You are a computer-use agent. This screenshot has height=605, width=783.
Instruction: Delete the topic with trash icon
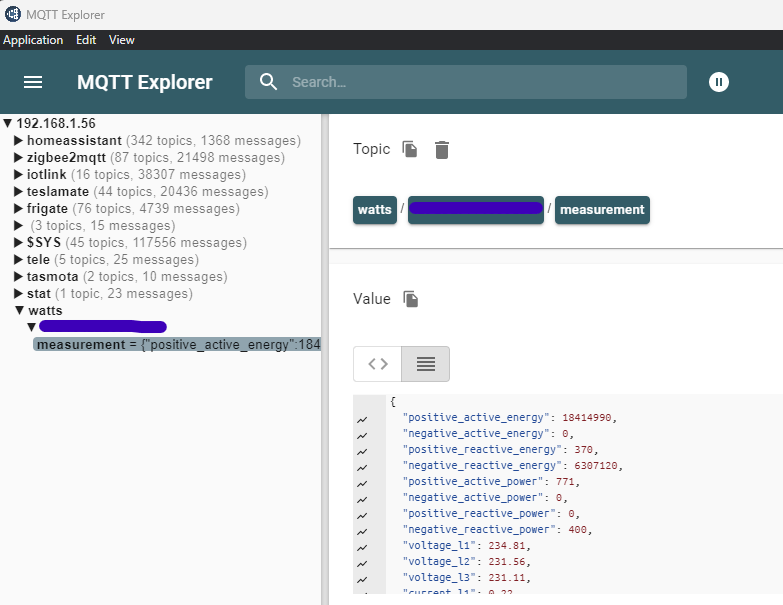(x=442, y=149)
